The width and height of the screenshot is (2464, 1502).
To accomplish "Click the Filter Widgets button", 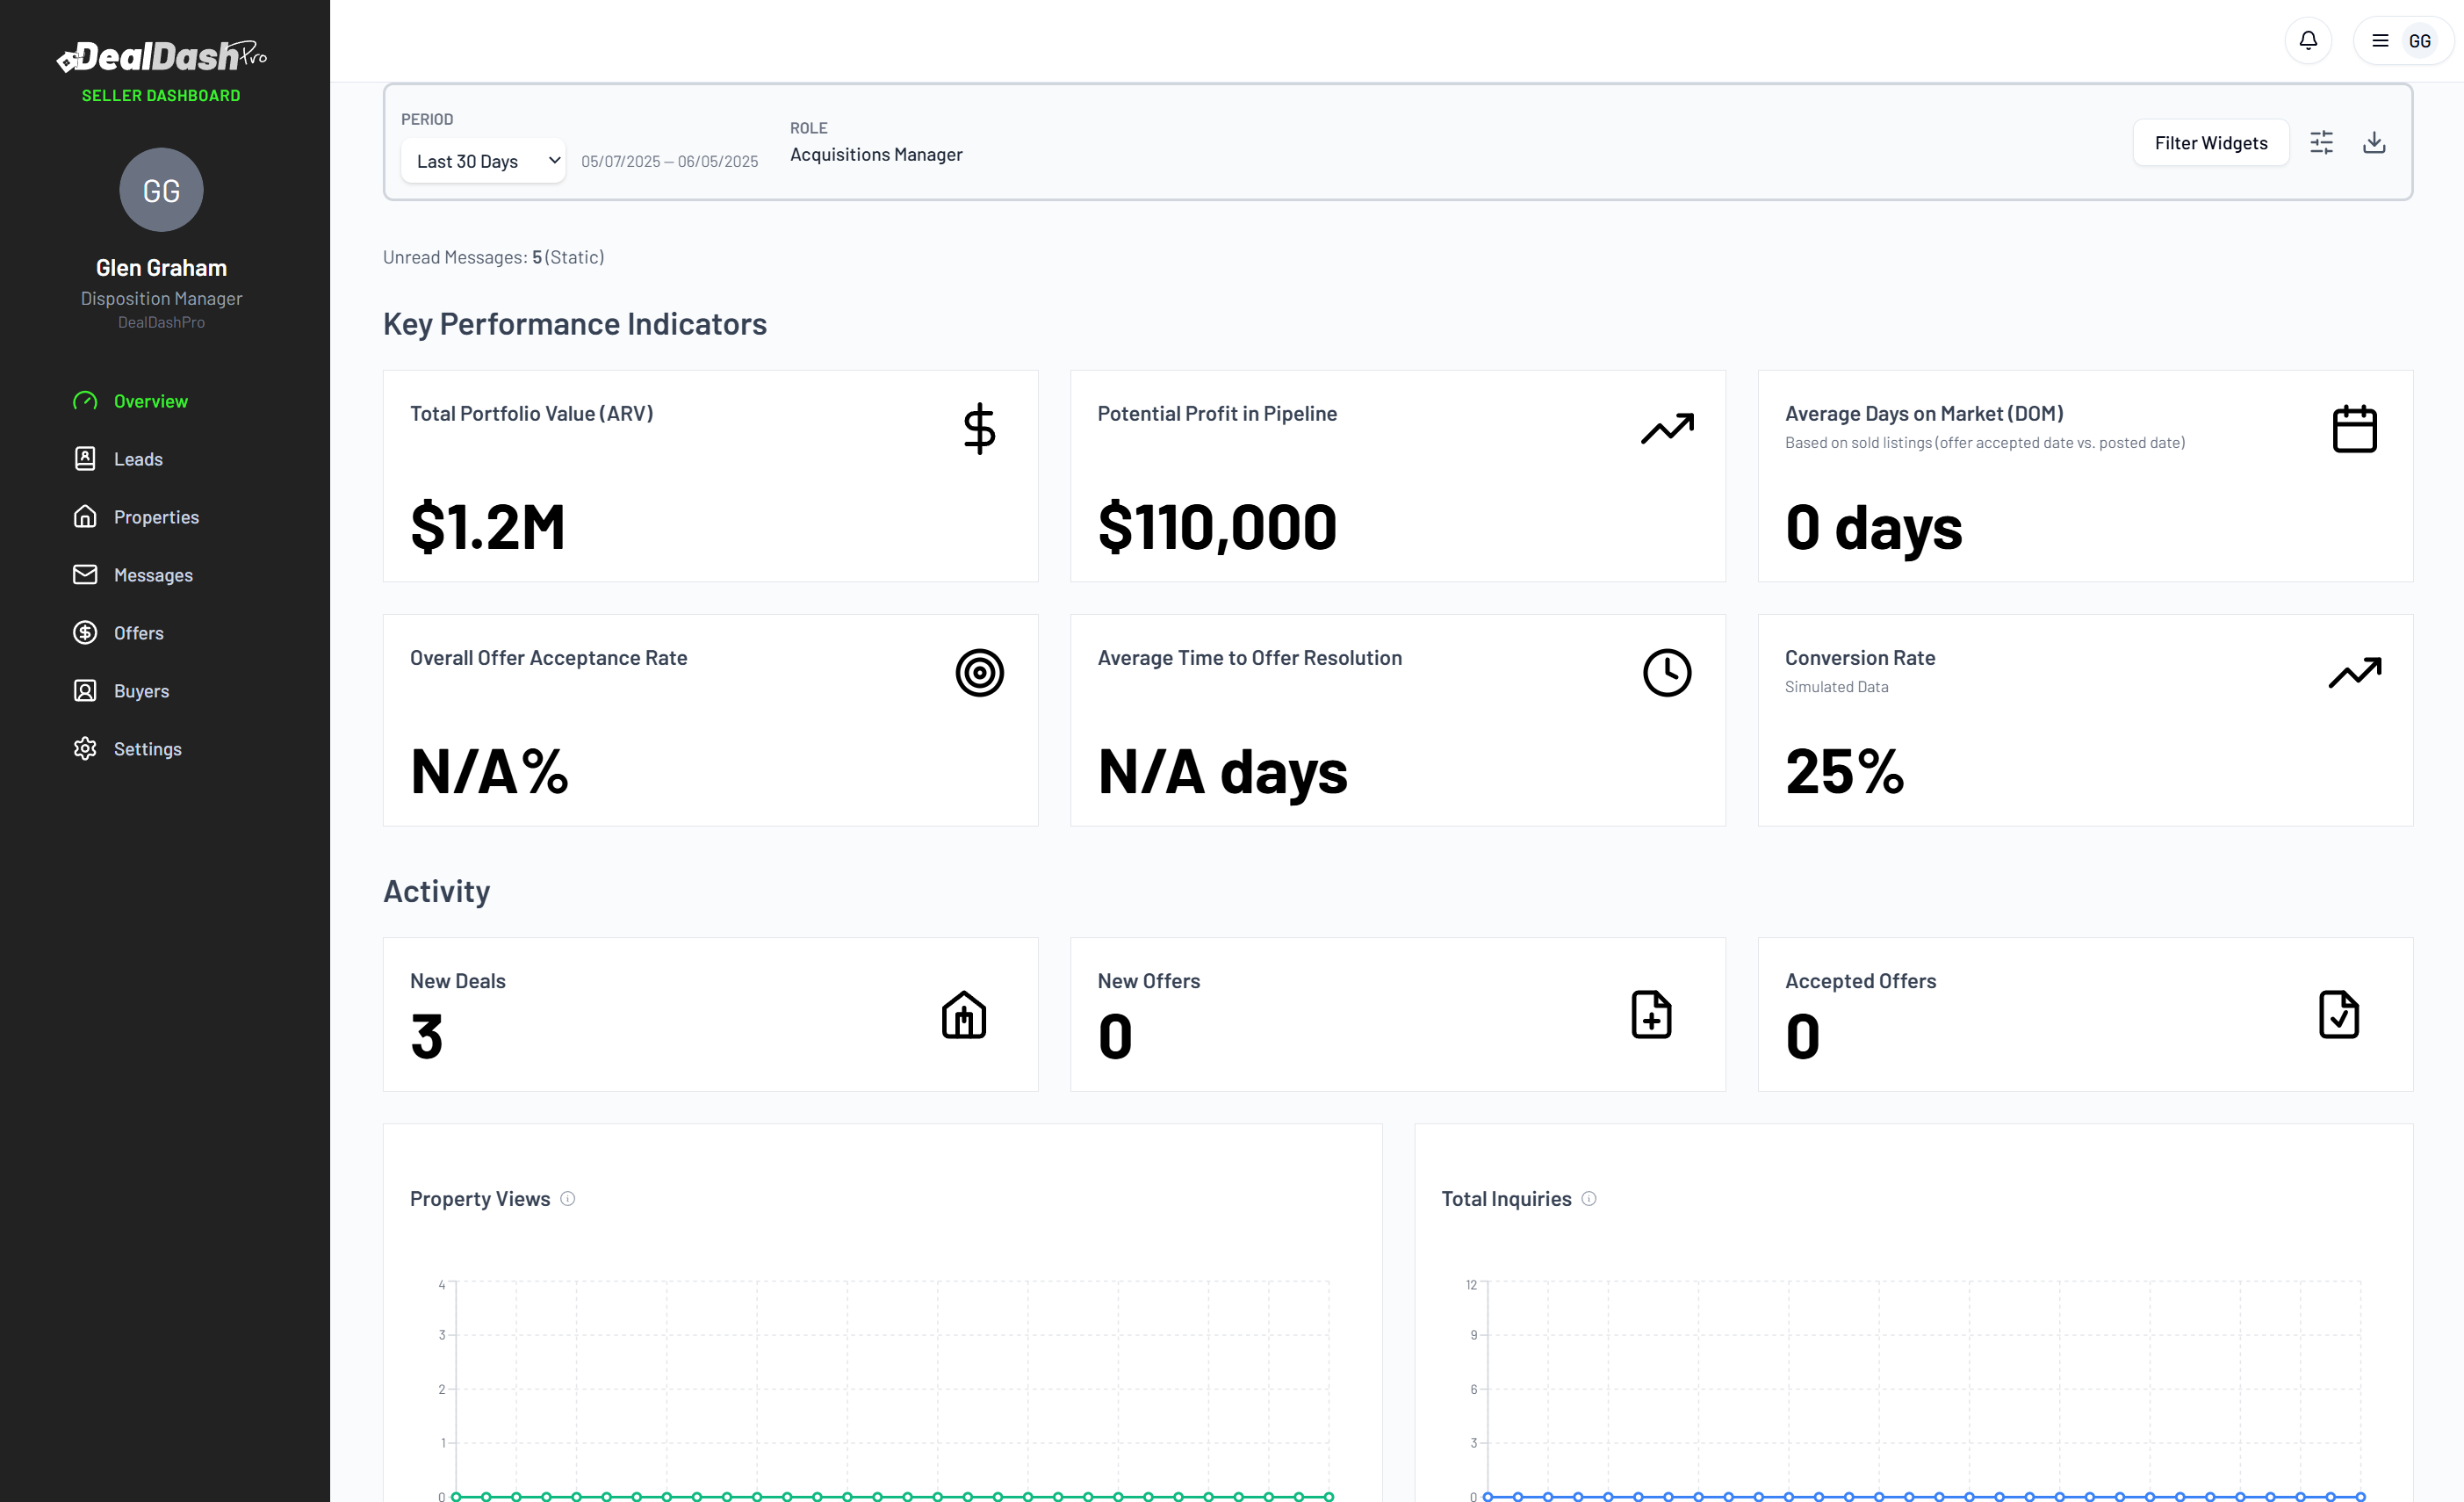I will click(x=2210, y=143).
